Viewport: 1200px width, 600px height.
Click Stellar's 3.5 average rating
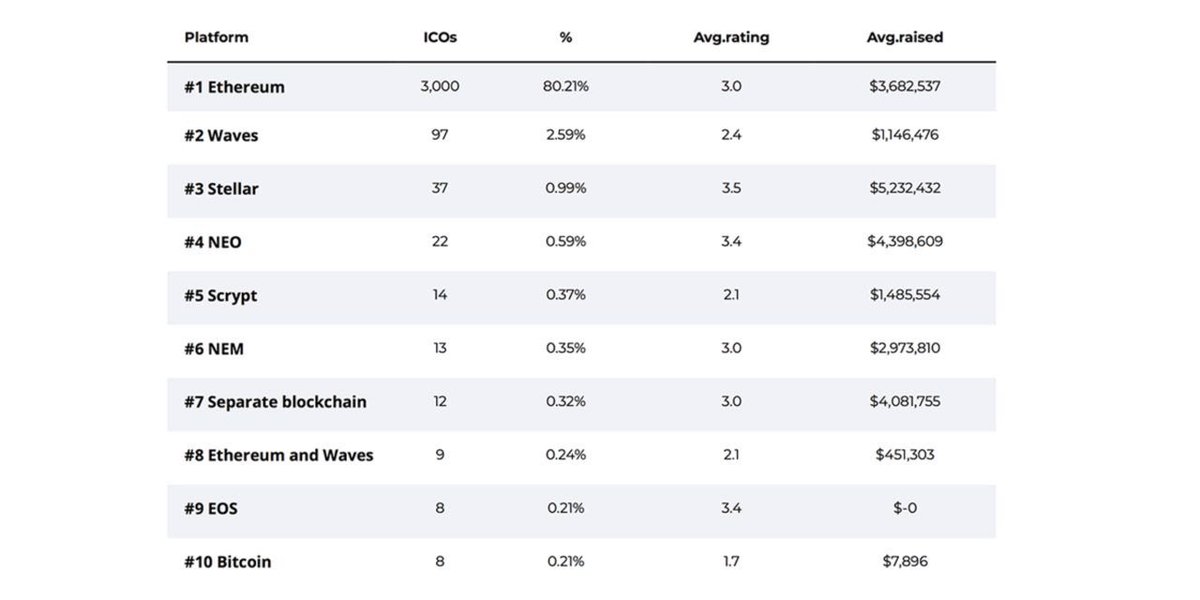[731, 188]
